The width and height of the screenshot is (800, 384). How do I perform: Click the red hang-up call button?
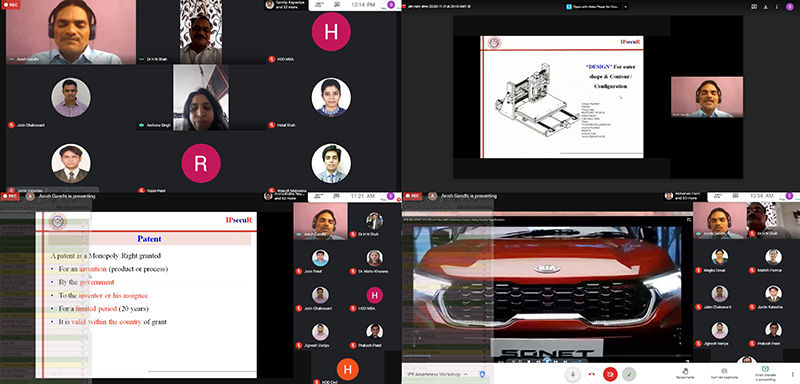click(591, 374)
